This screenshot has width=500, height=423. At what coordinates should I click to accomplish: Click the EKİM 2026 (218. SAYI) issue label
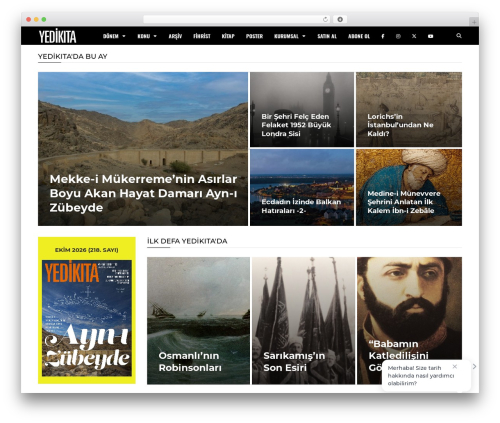[87, 250]
